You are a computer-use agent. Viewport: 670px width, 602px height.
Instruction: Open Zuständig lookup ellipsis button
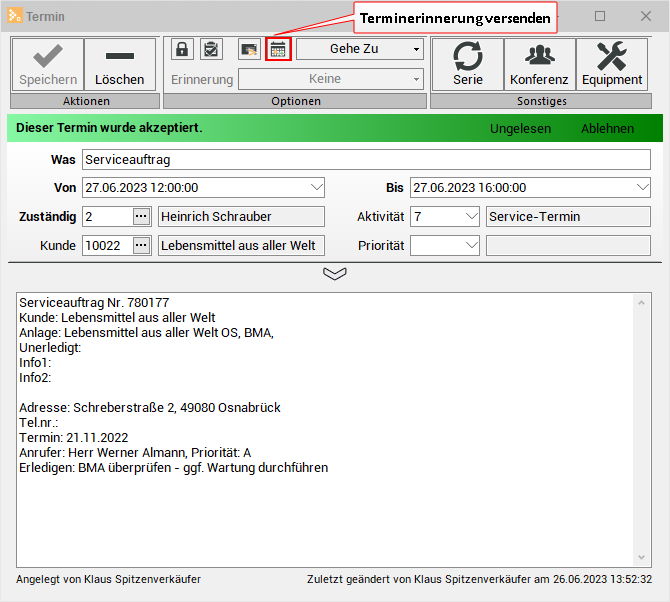click(x=141, y=217)
